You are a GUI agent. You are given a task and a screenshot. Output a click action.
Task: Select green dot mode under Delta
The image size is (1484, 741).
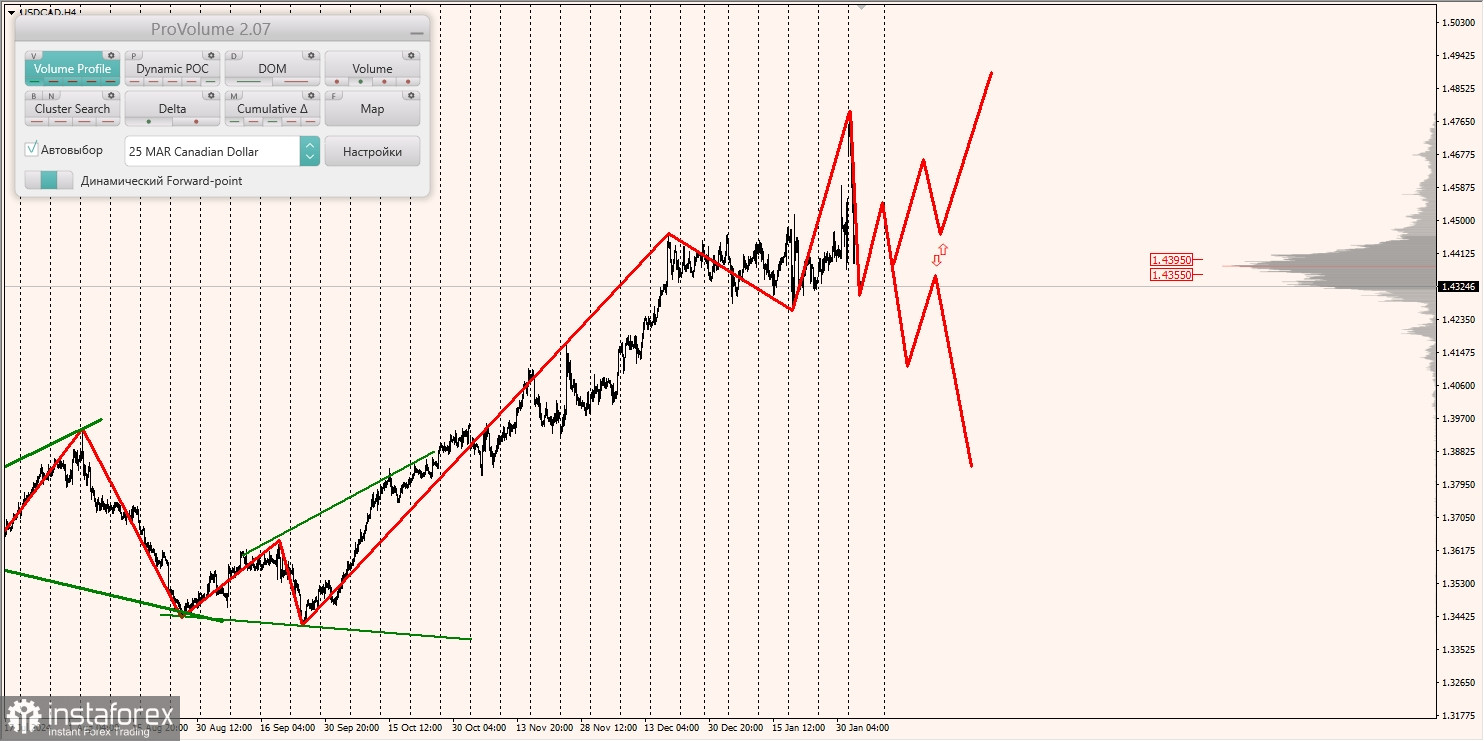coord(149,122)
